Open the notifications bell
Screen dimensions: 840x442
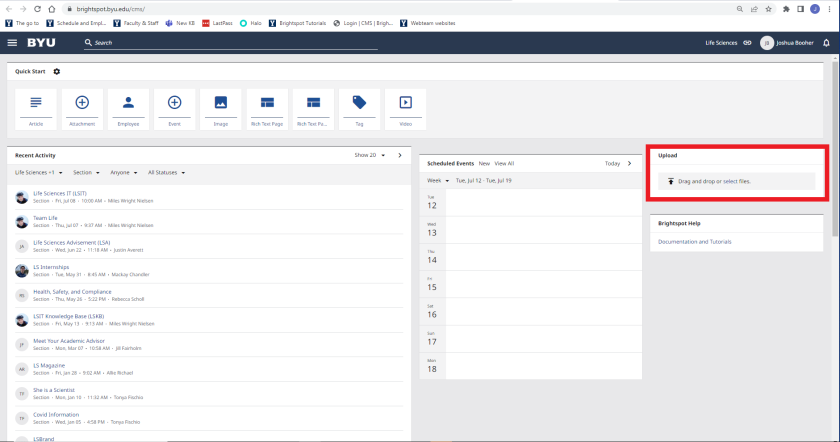(826, 43)
